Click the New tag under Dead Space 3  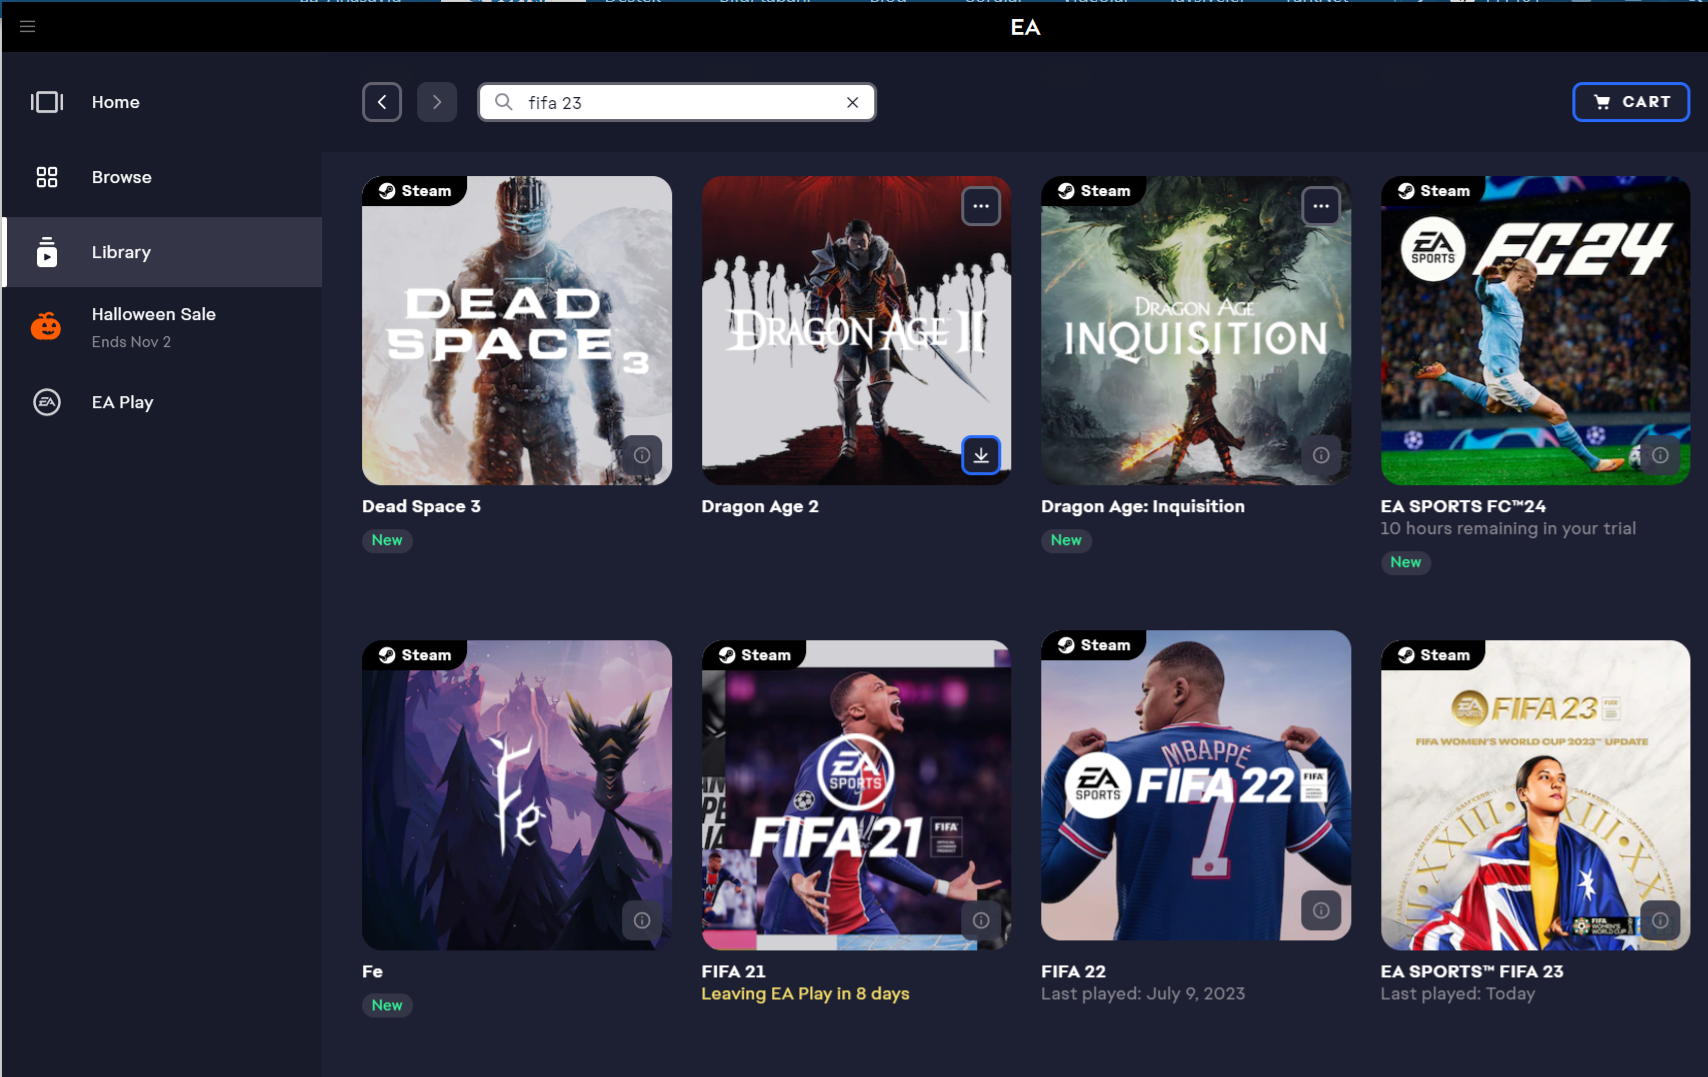pos(387,540)
